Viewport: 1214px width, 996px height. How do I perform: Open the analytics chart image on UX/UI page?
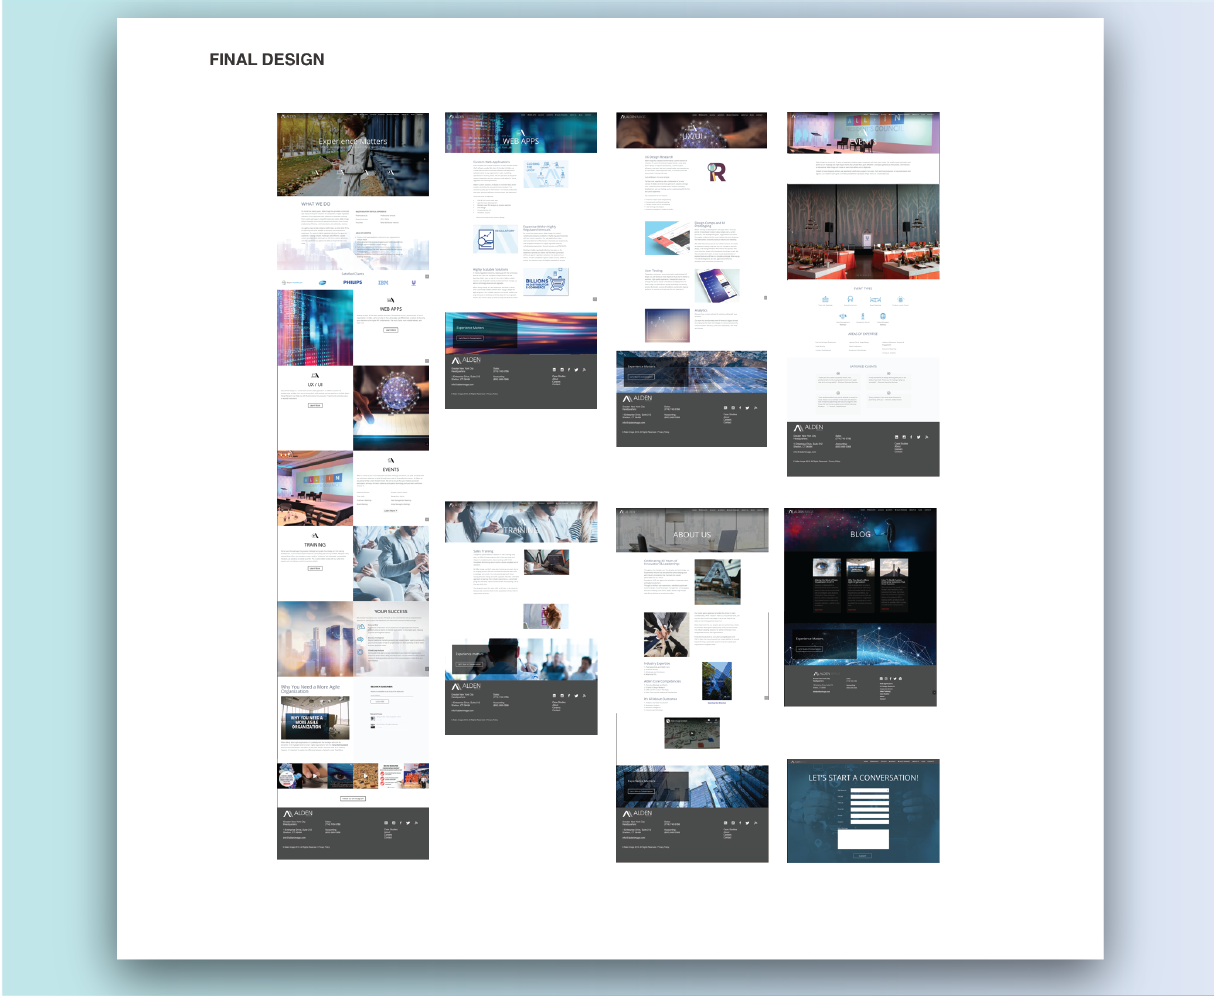click(x=667, y=326)
